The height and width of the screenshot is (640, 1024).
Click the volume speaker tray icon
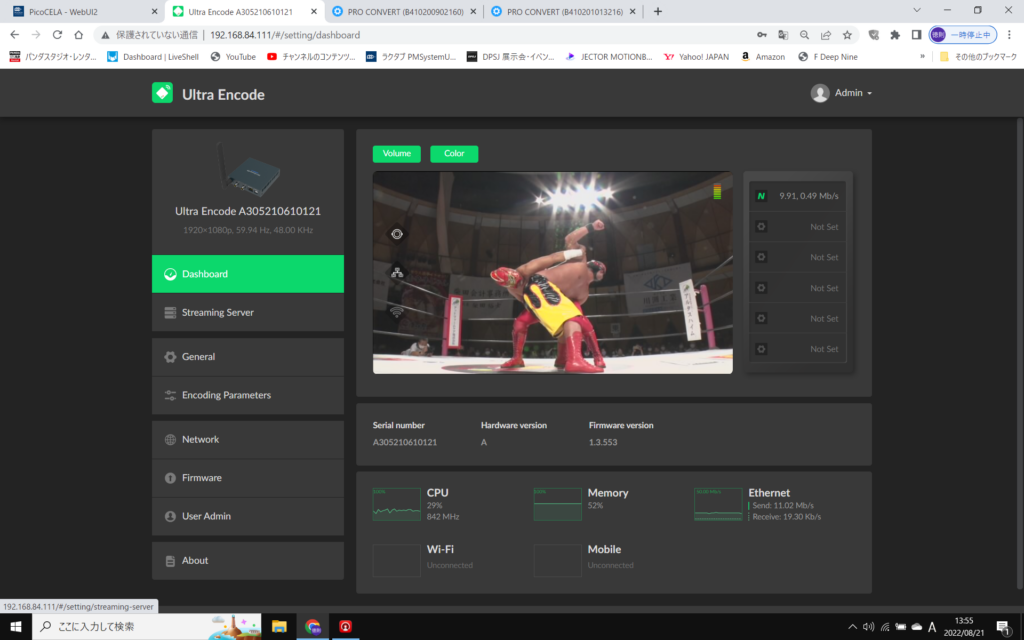coord(869,627)
